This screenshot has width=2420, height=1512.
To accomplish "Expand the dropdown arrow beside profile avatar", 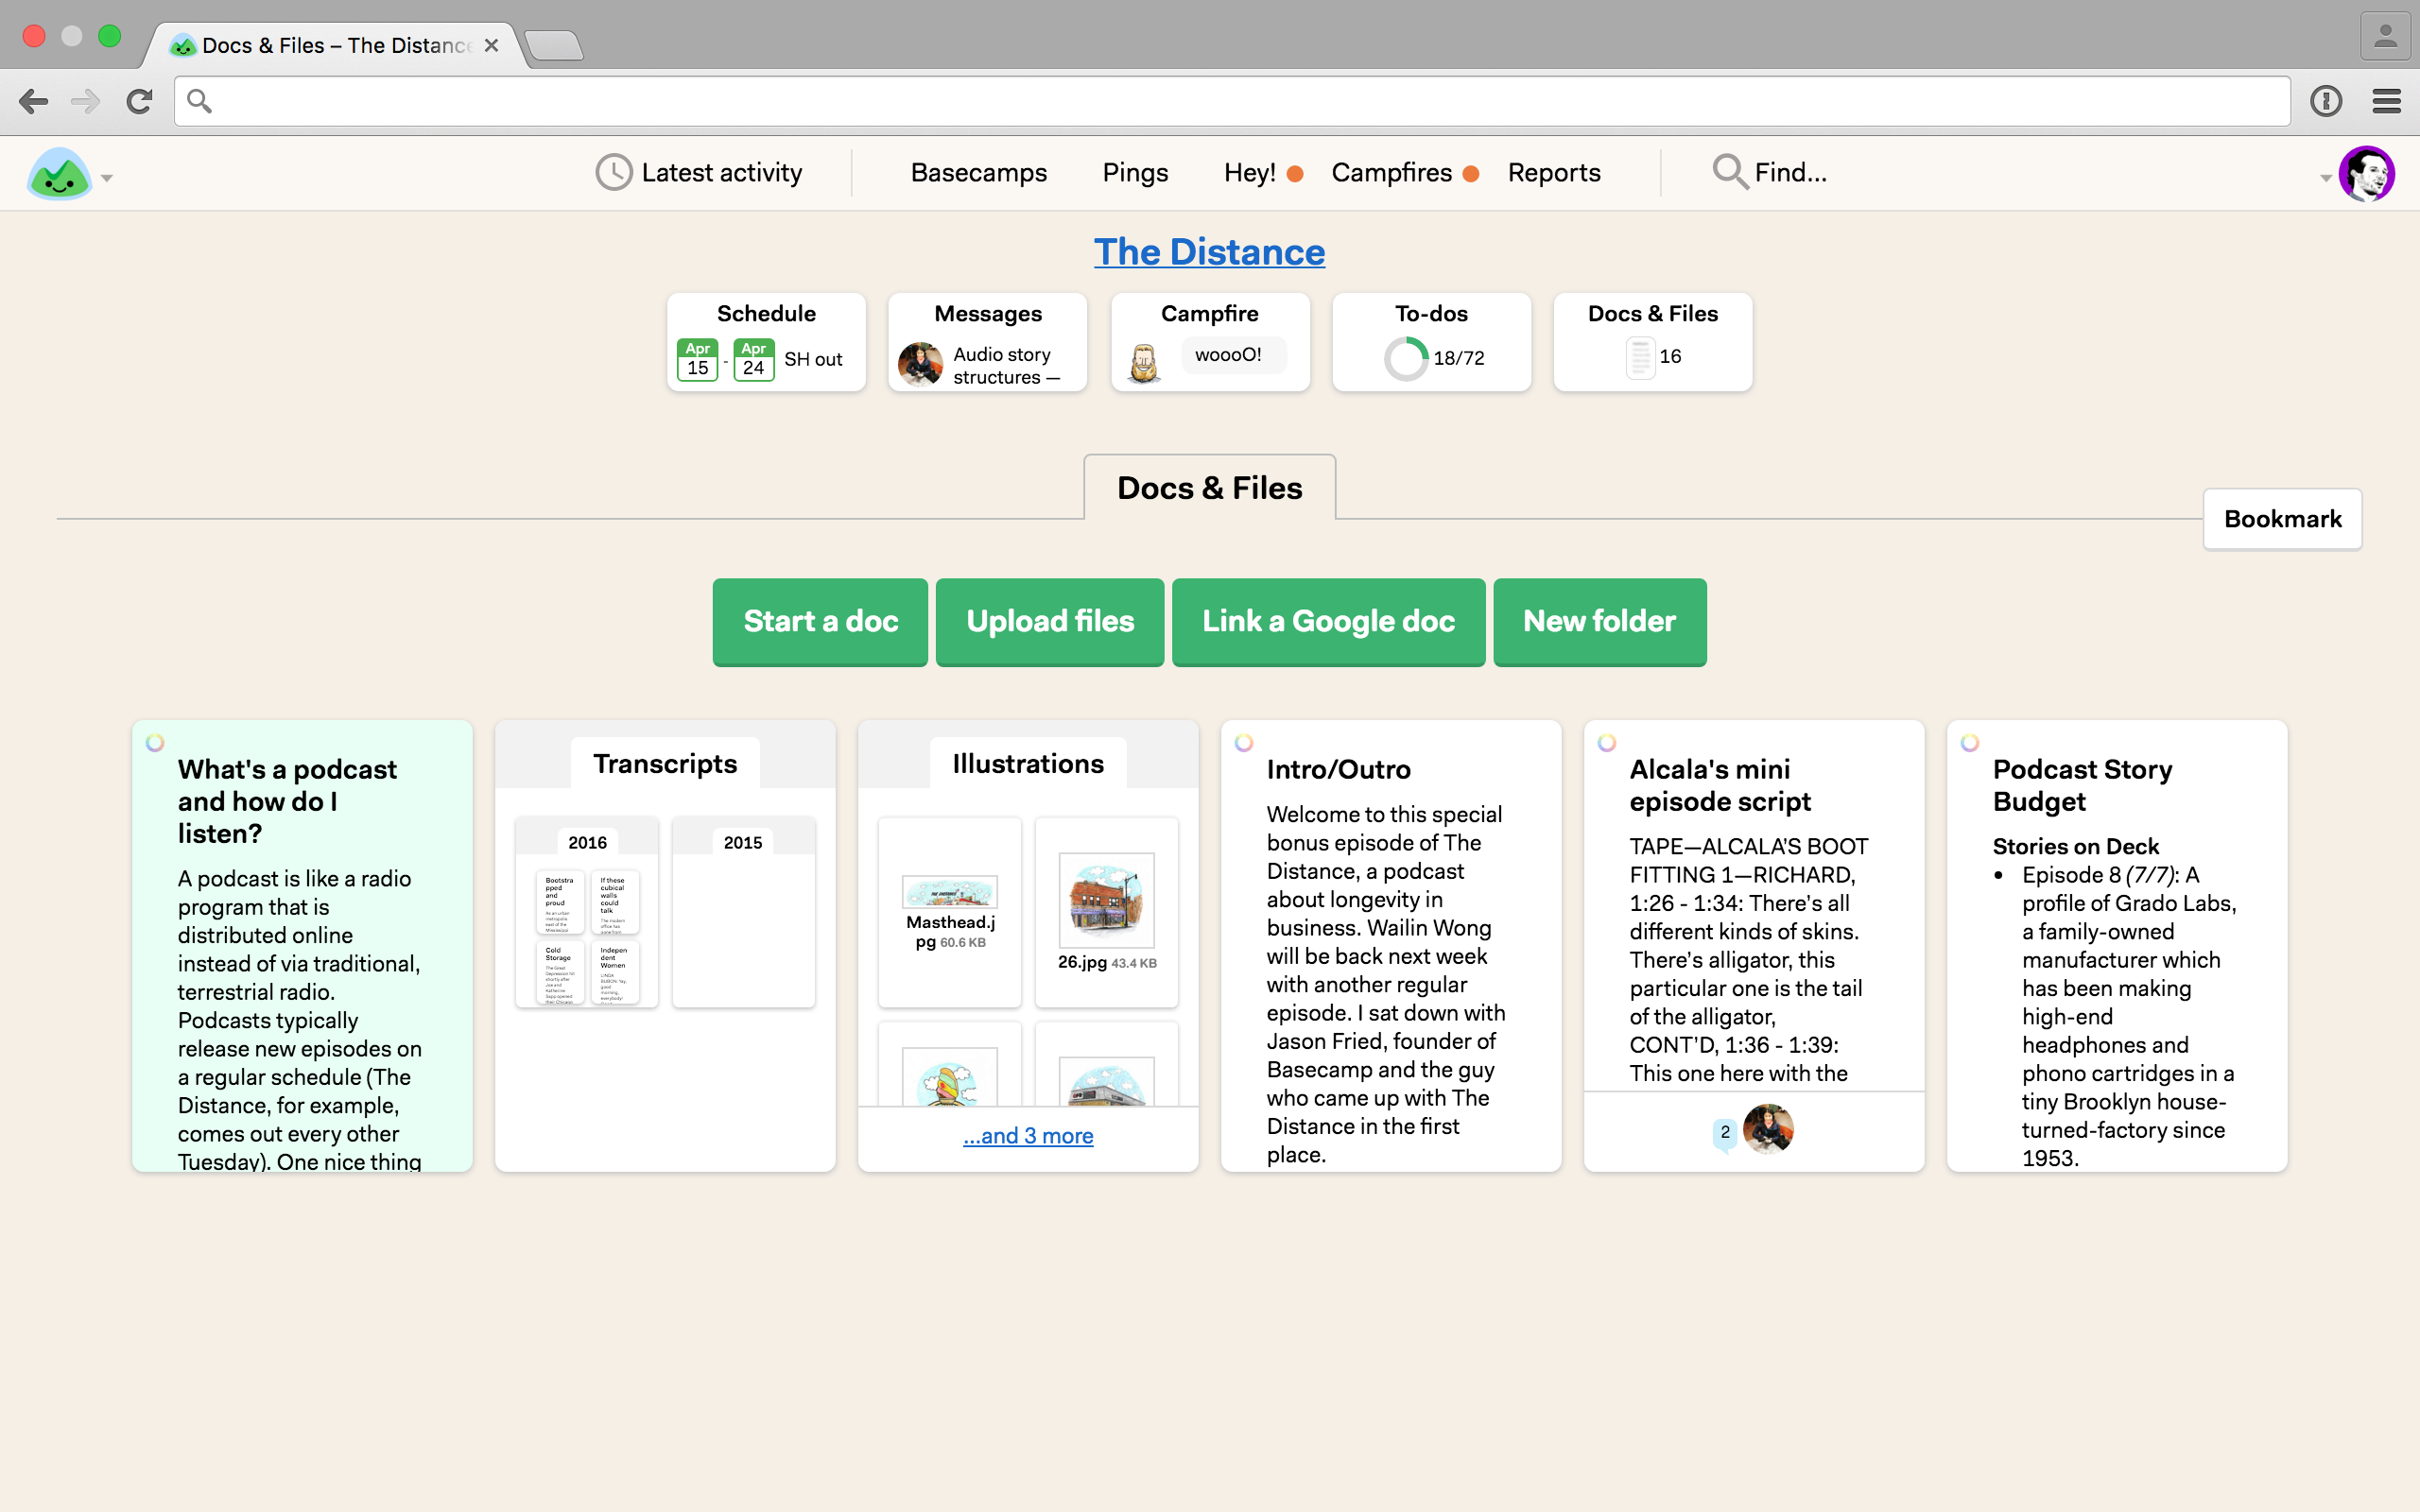I will click(x=2325, y=179).
